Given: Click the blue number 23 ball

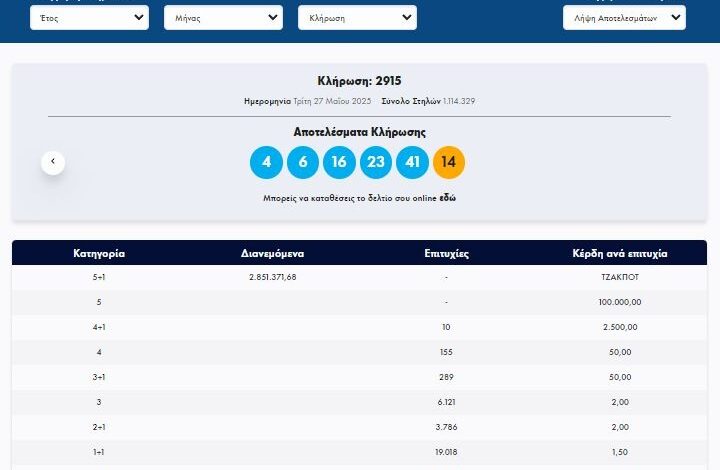Looking at the screenshot, I should pos(376,161).
